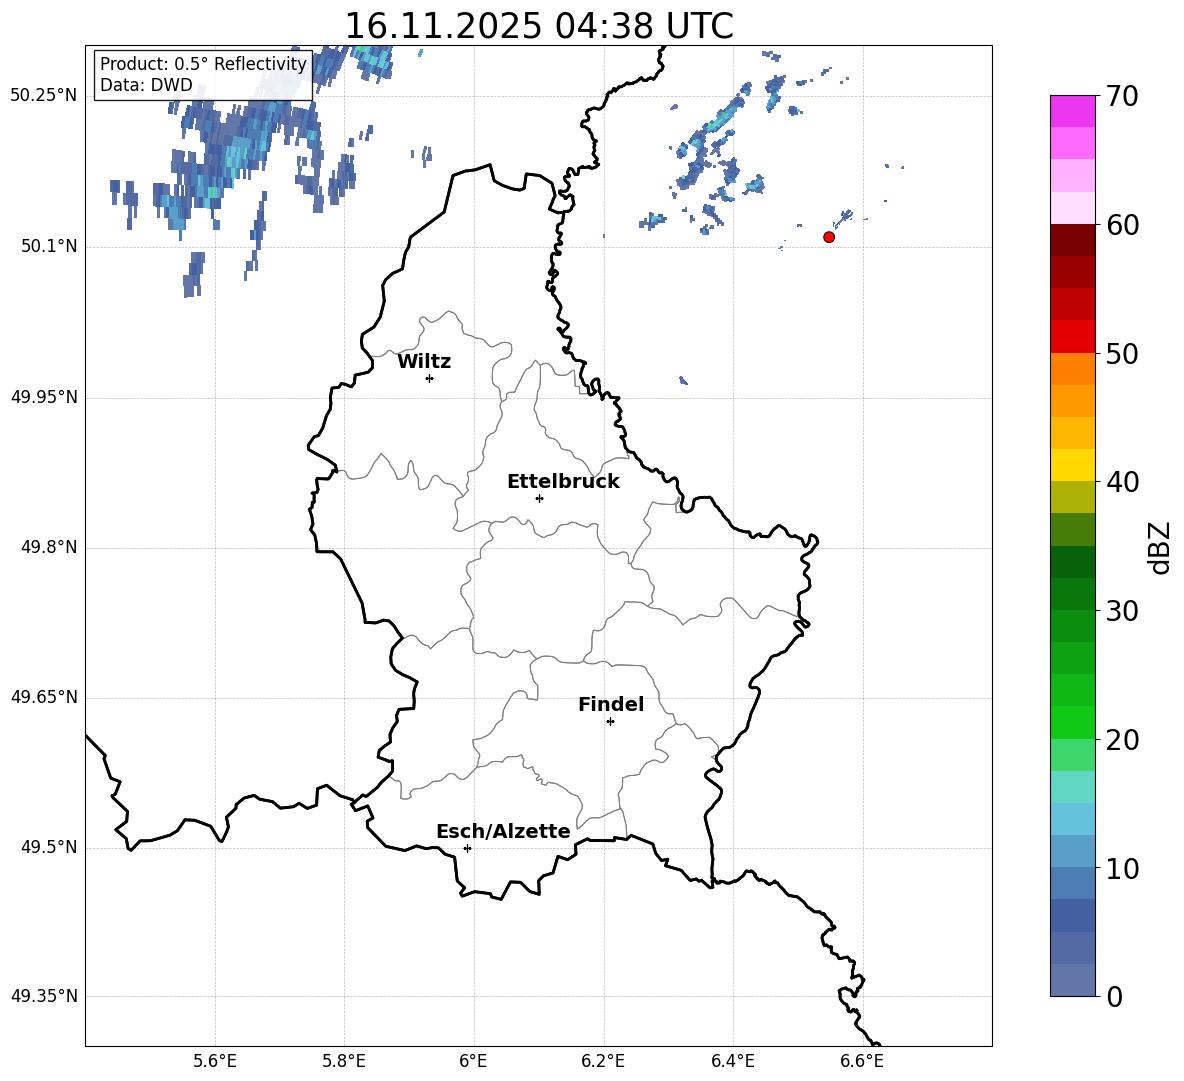
Task: Click the yellow colorbar swatch above 40
Action: (x=1073, y=465)
